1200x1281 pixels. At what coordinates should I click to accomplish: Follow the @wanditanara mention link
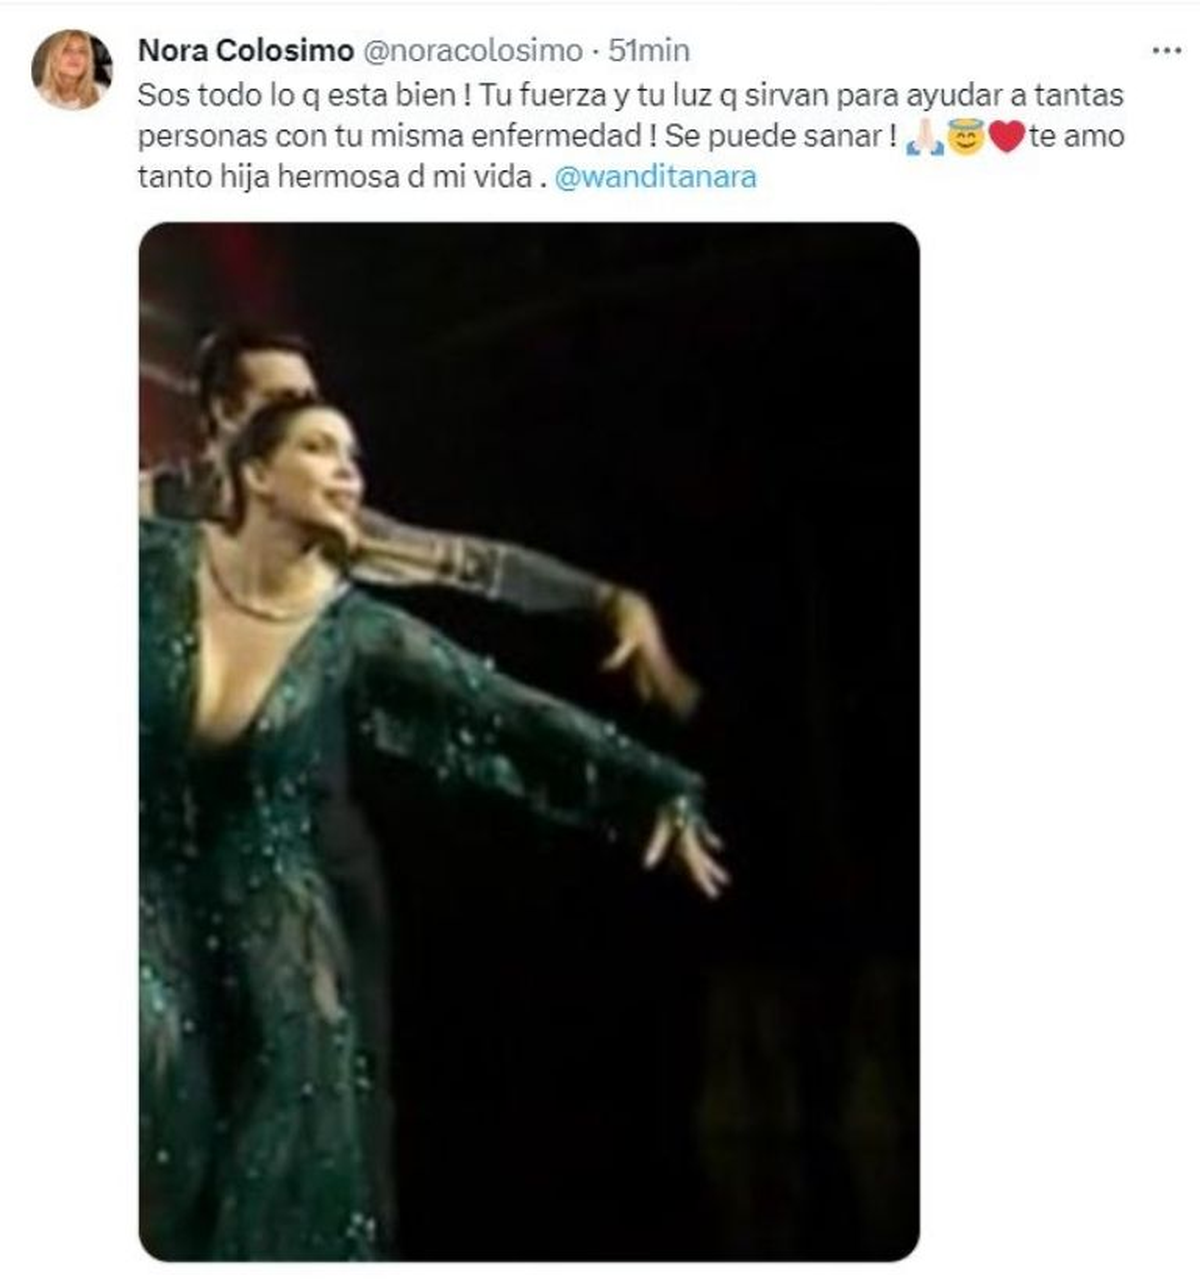click(655, 177)
